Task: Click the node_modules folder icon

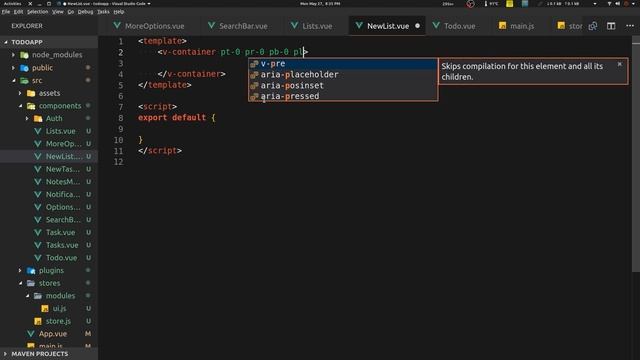Action: [24, 55]
